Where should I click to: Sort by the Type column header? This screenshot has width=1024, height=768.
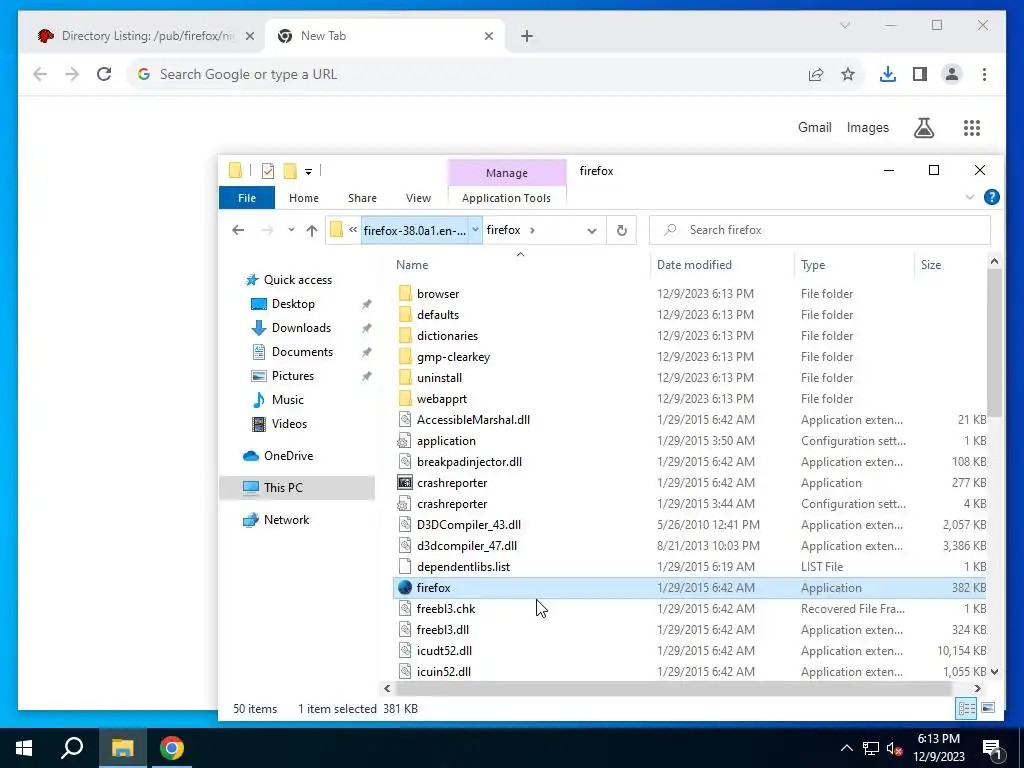tap(813, 264)
